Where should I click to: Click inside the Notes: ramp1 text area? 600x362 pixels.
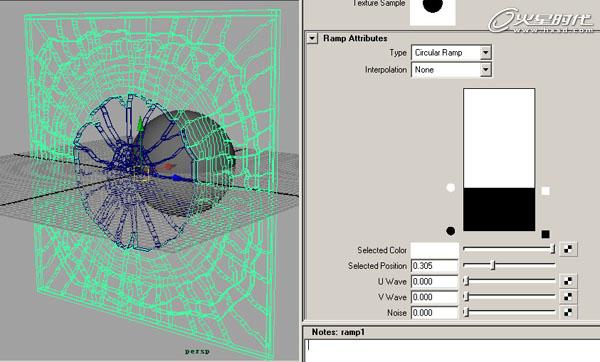pyautogui.click(x=453, y=350)
